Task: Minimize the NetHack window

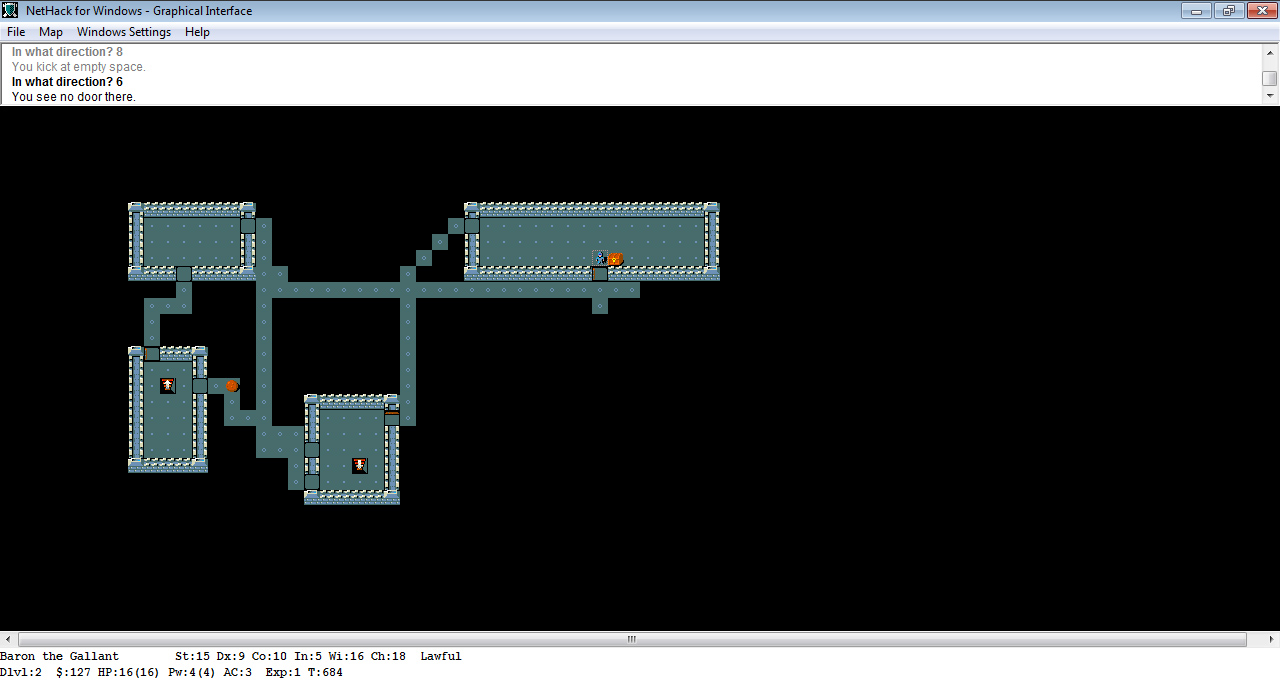Action: (1196, 11)
